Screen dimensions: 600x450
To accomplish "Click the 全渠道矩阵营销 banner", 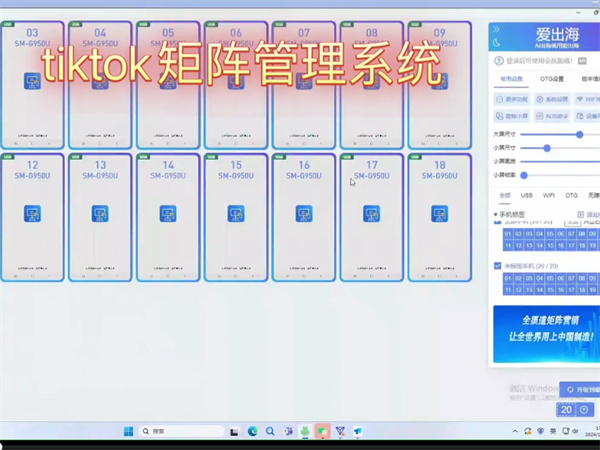I will click(x=546, y=334).
